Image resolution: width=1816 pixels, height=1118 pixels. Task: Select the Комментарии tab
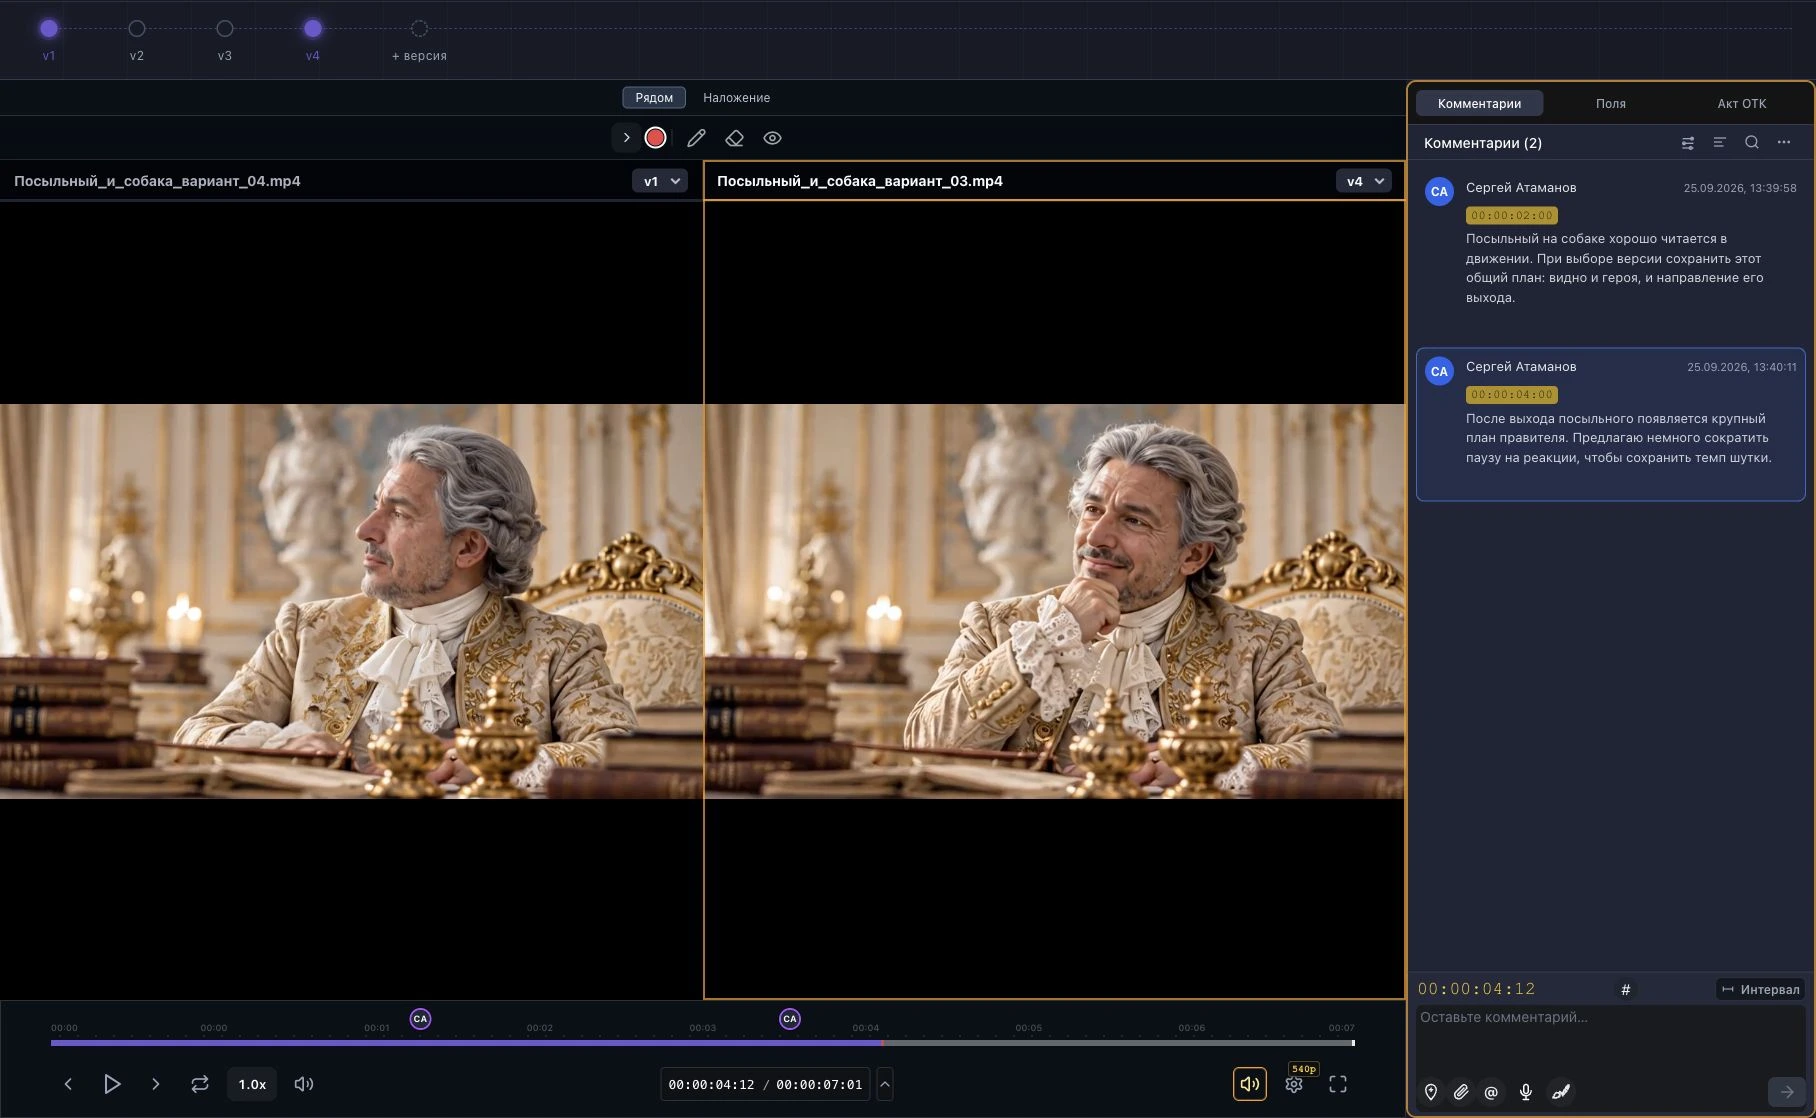[1479, 104]
